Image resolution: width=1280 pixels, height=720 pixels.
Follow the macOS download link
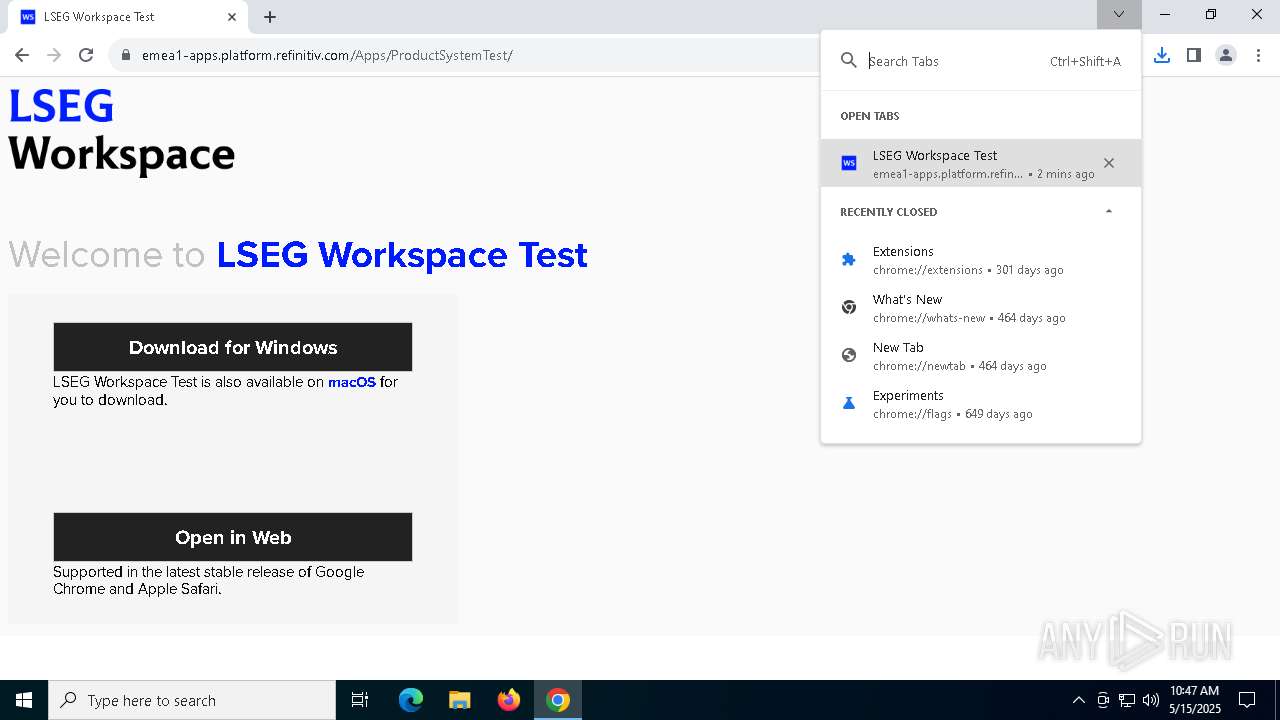(352, 382)
